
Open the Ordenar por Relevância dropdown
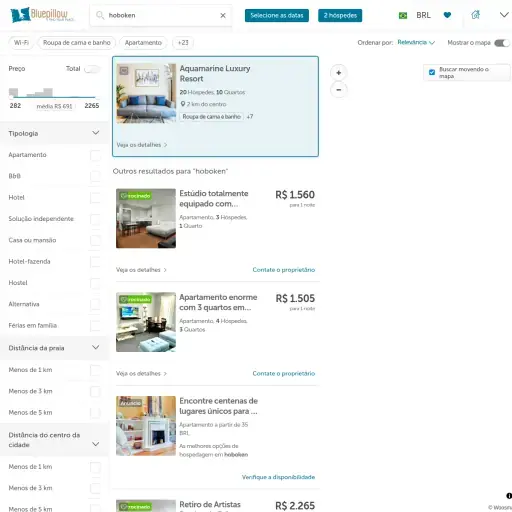(416, 42)
